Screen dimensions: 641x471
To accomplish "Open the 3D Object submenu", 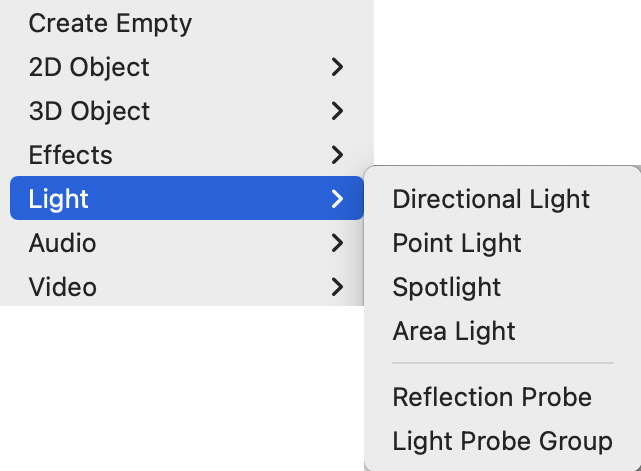I will tap(89, 111).
